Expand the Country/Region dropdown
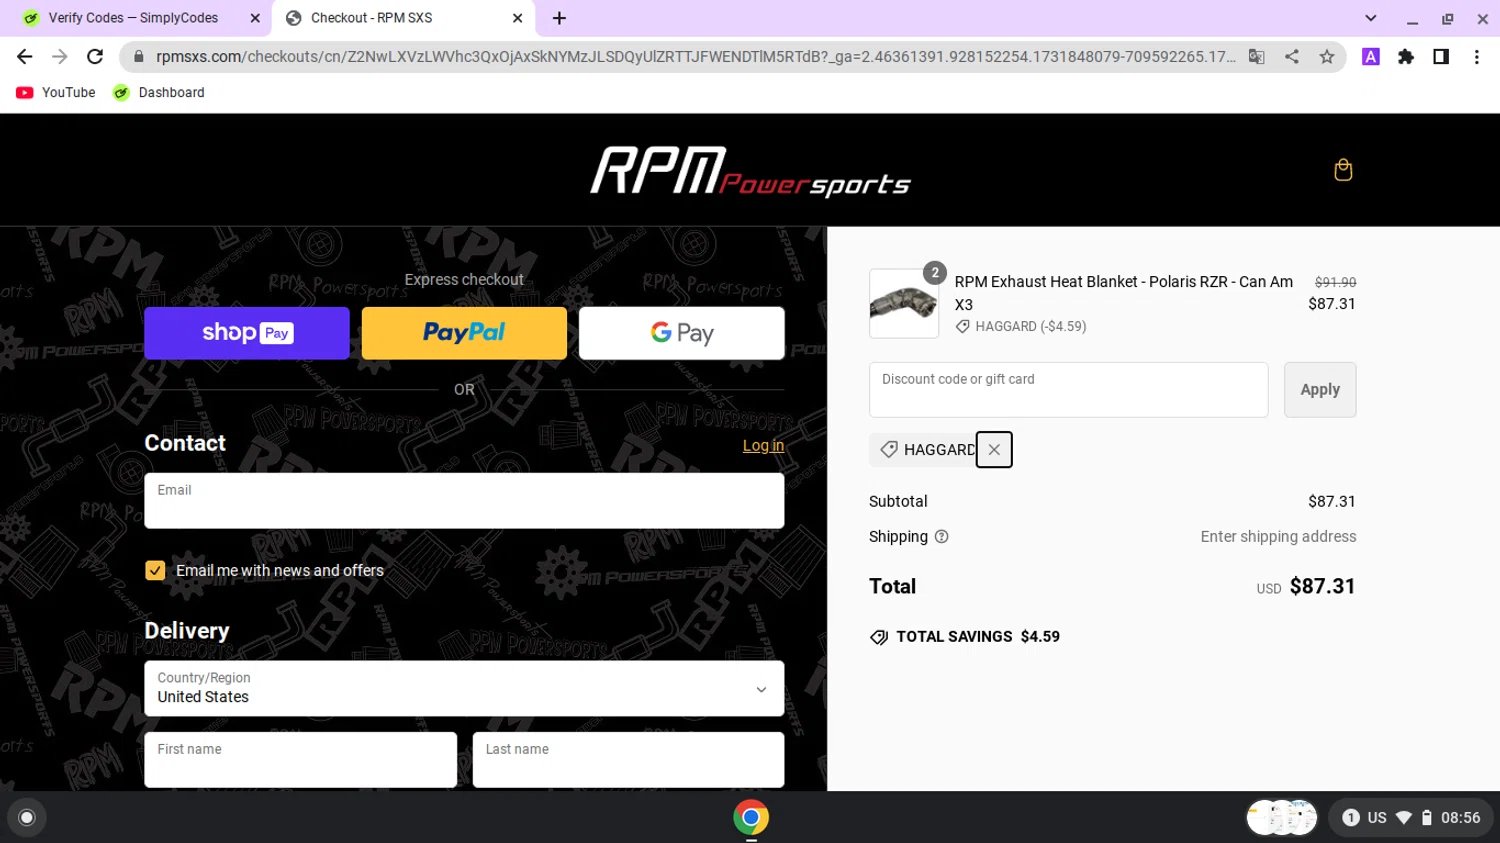The width and height of the screenshot is (1500, 843). 464,688
